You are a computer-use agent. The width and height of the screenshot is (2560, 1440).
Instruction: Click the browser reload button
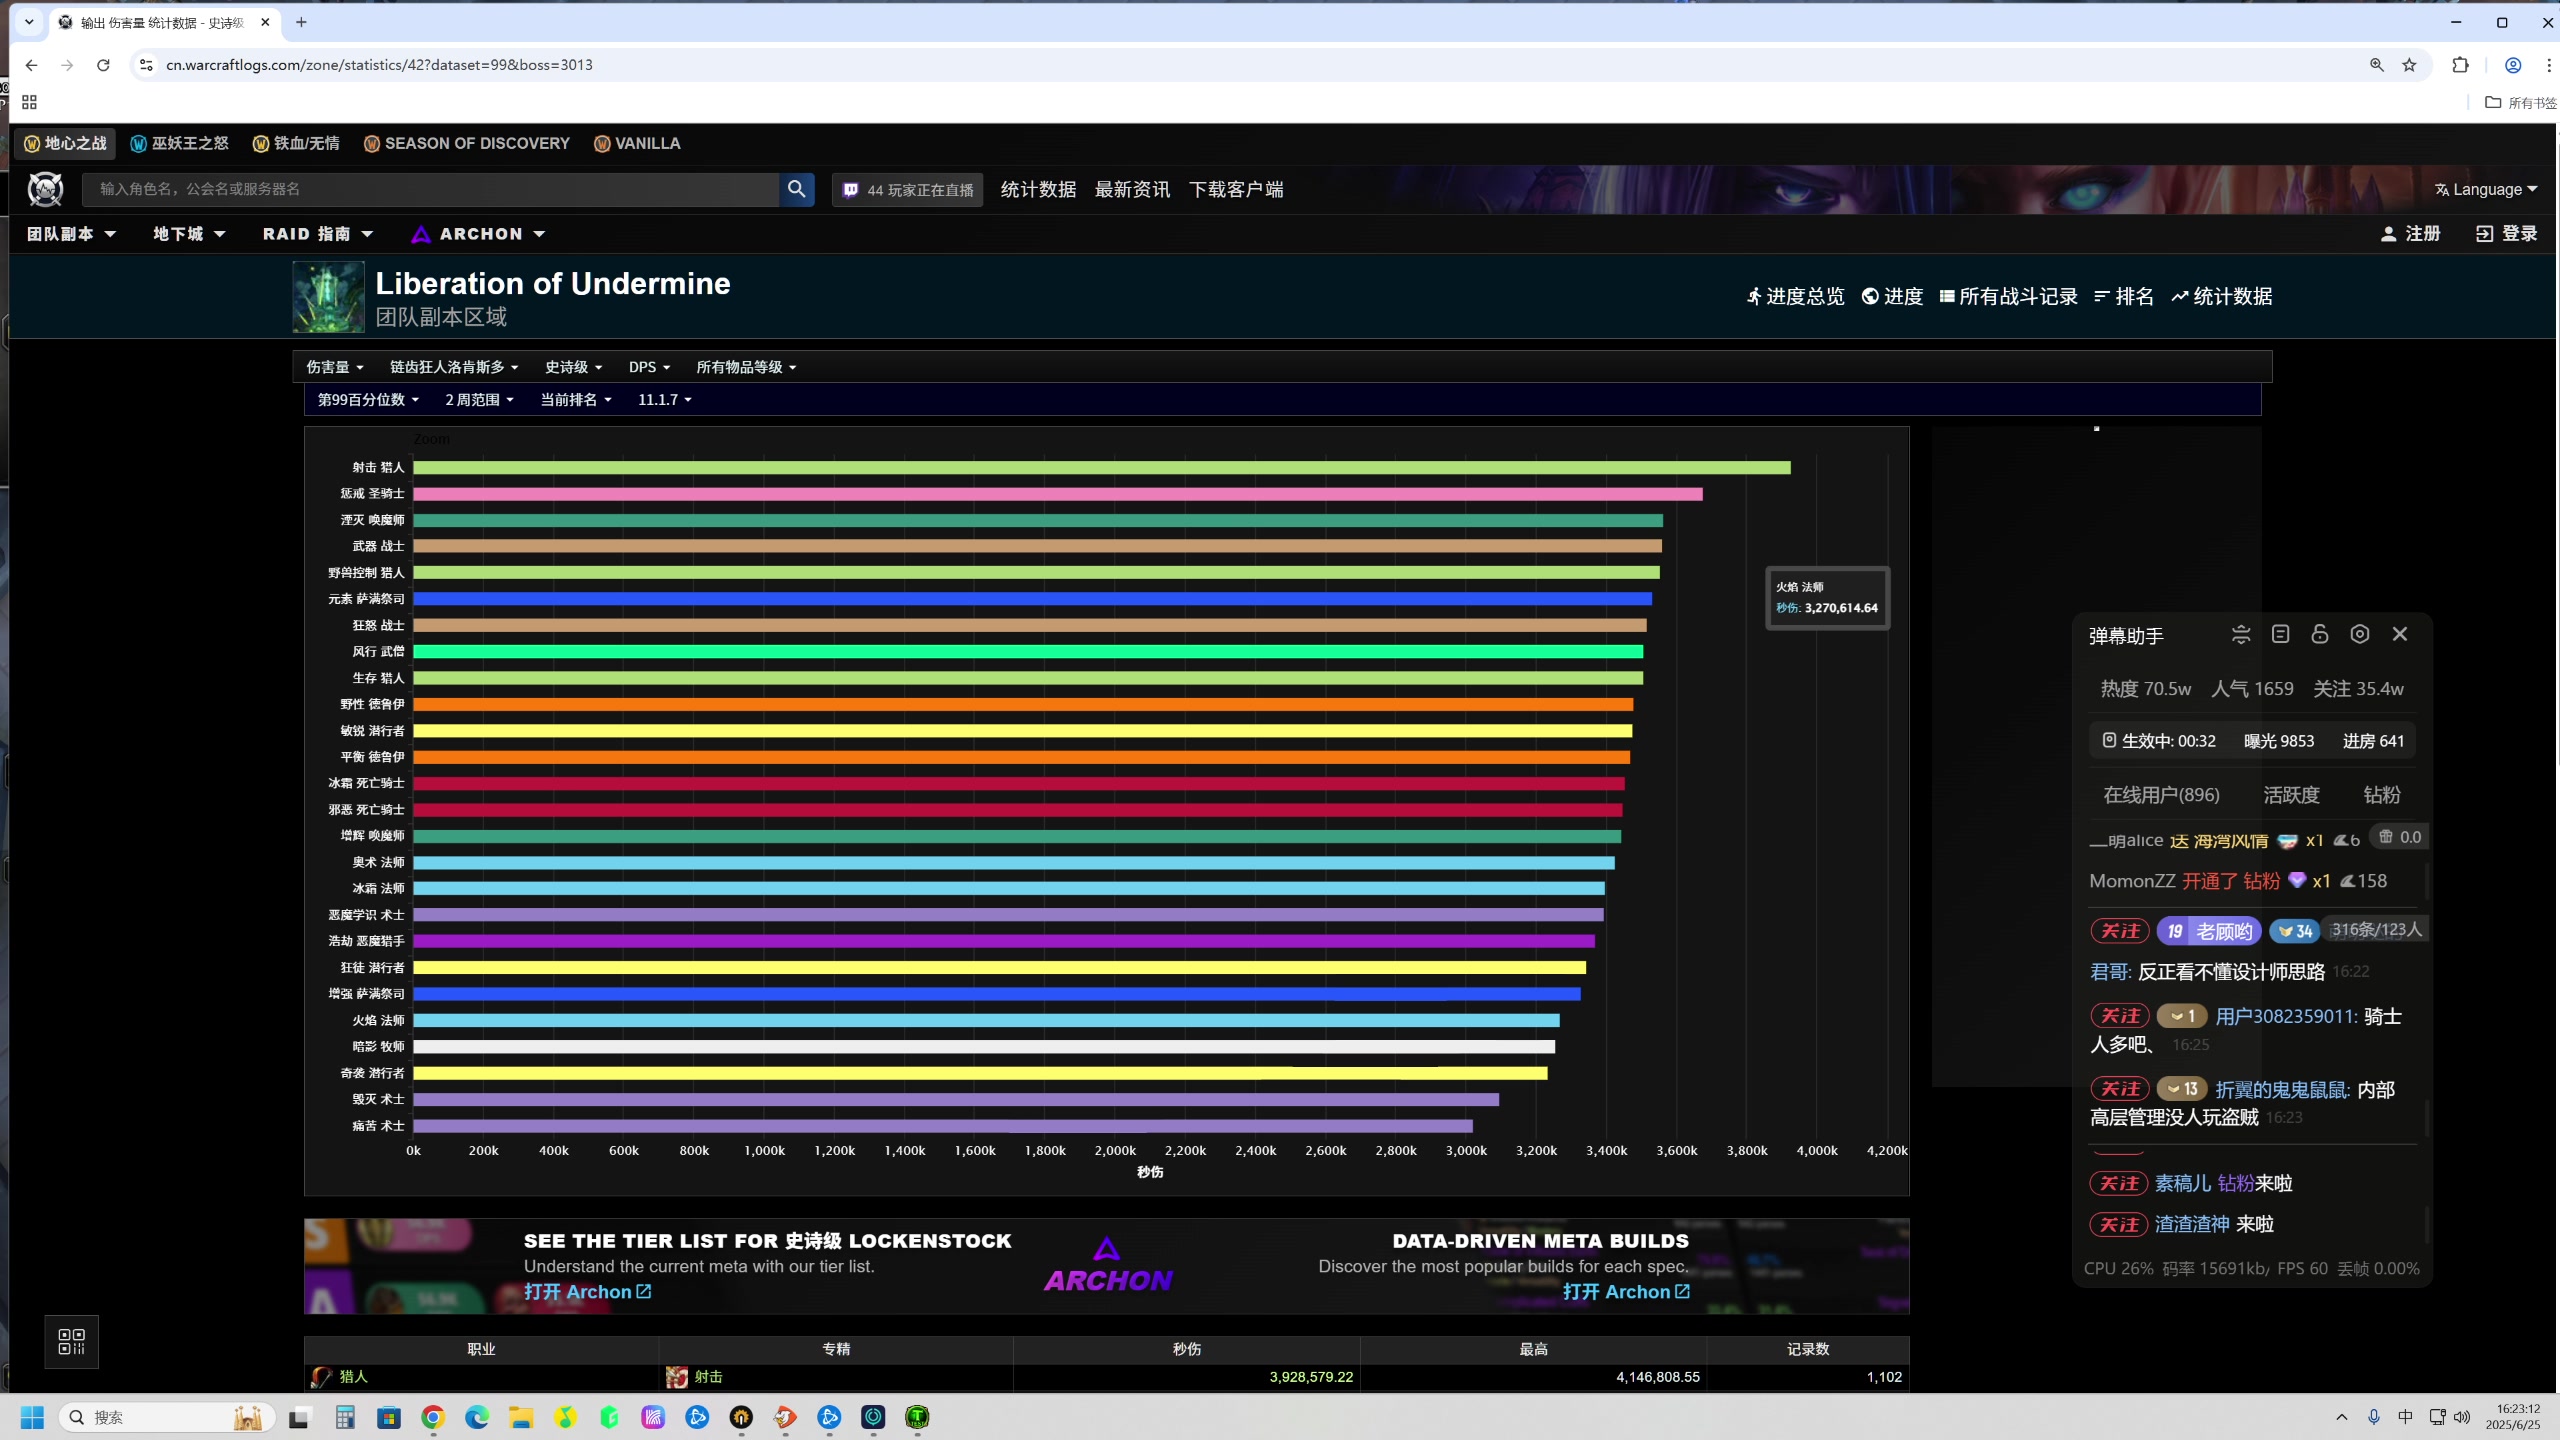point(103,65)
